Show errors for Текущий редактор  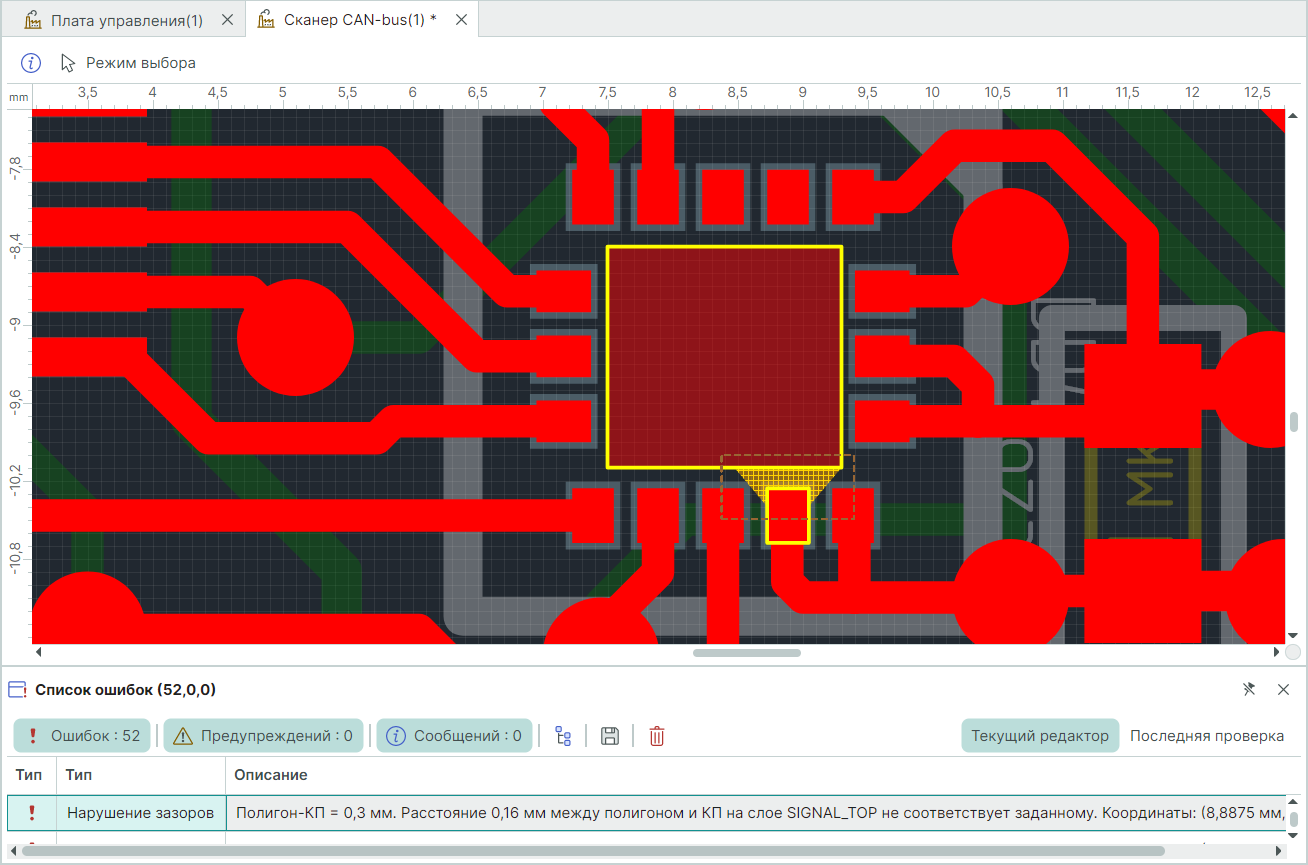[1040, 736]
